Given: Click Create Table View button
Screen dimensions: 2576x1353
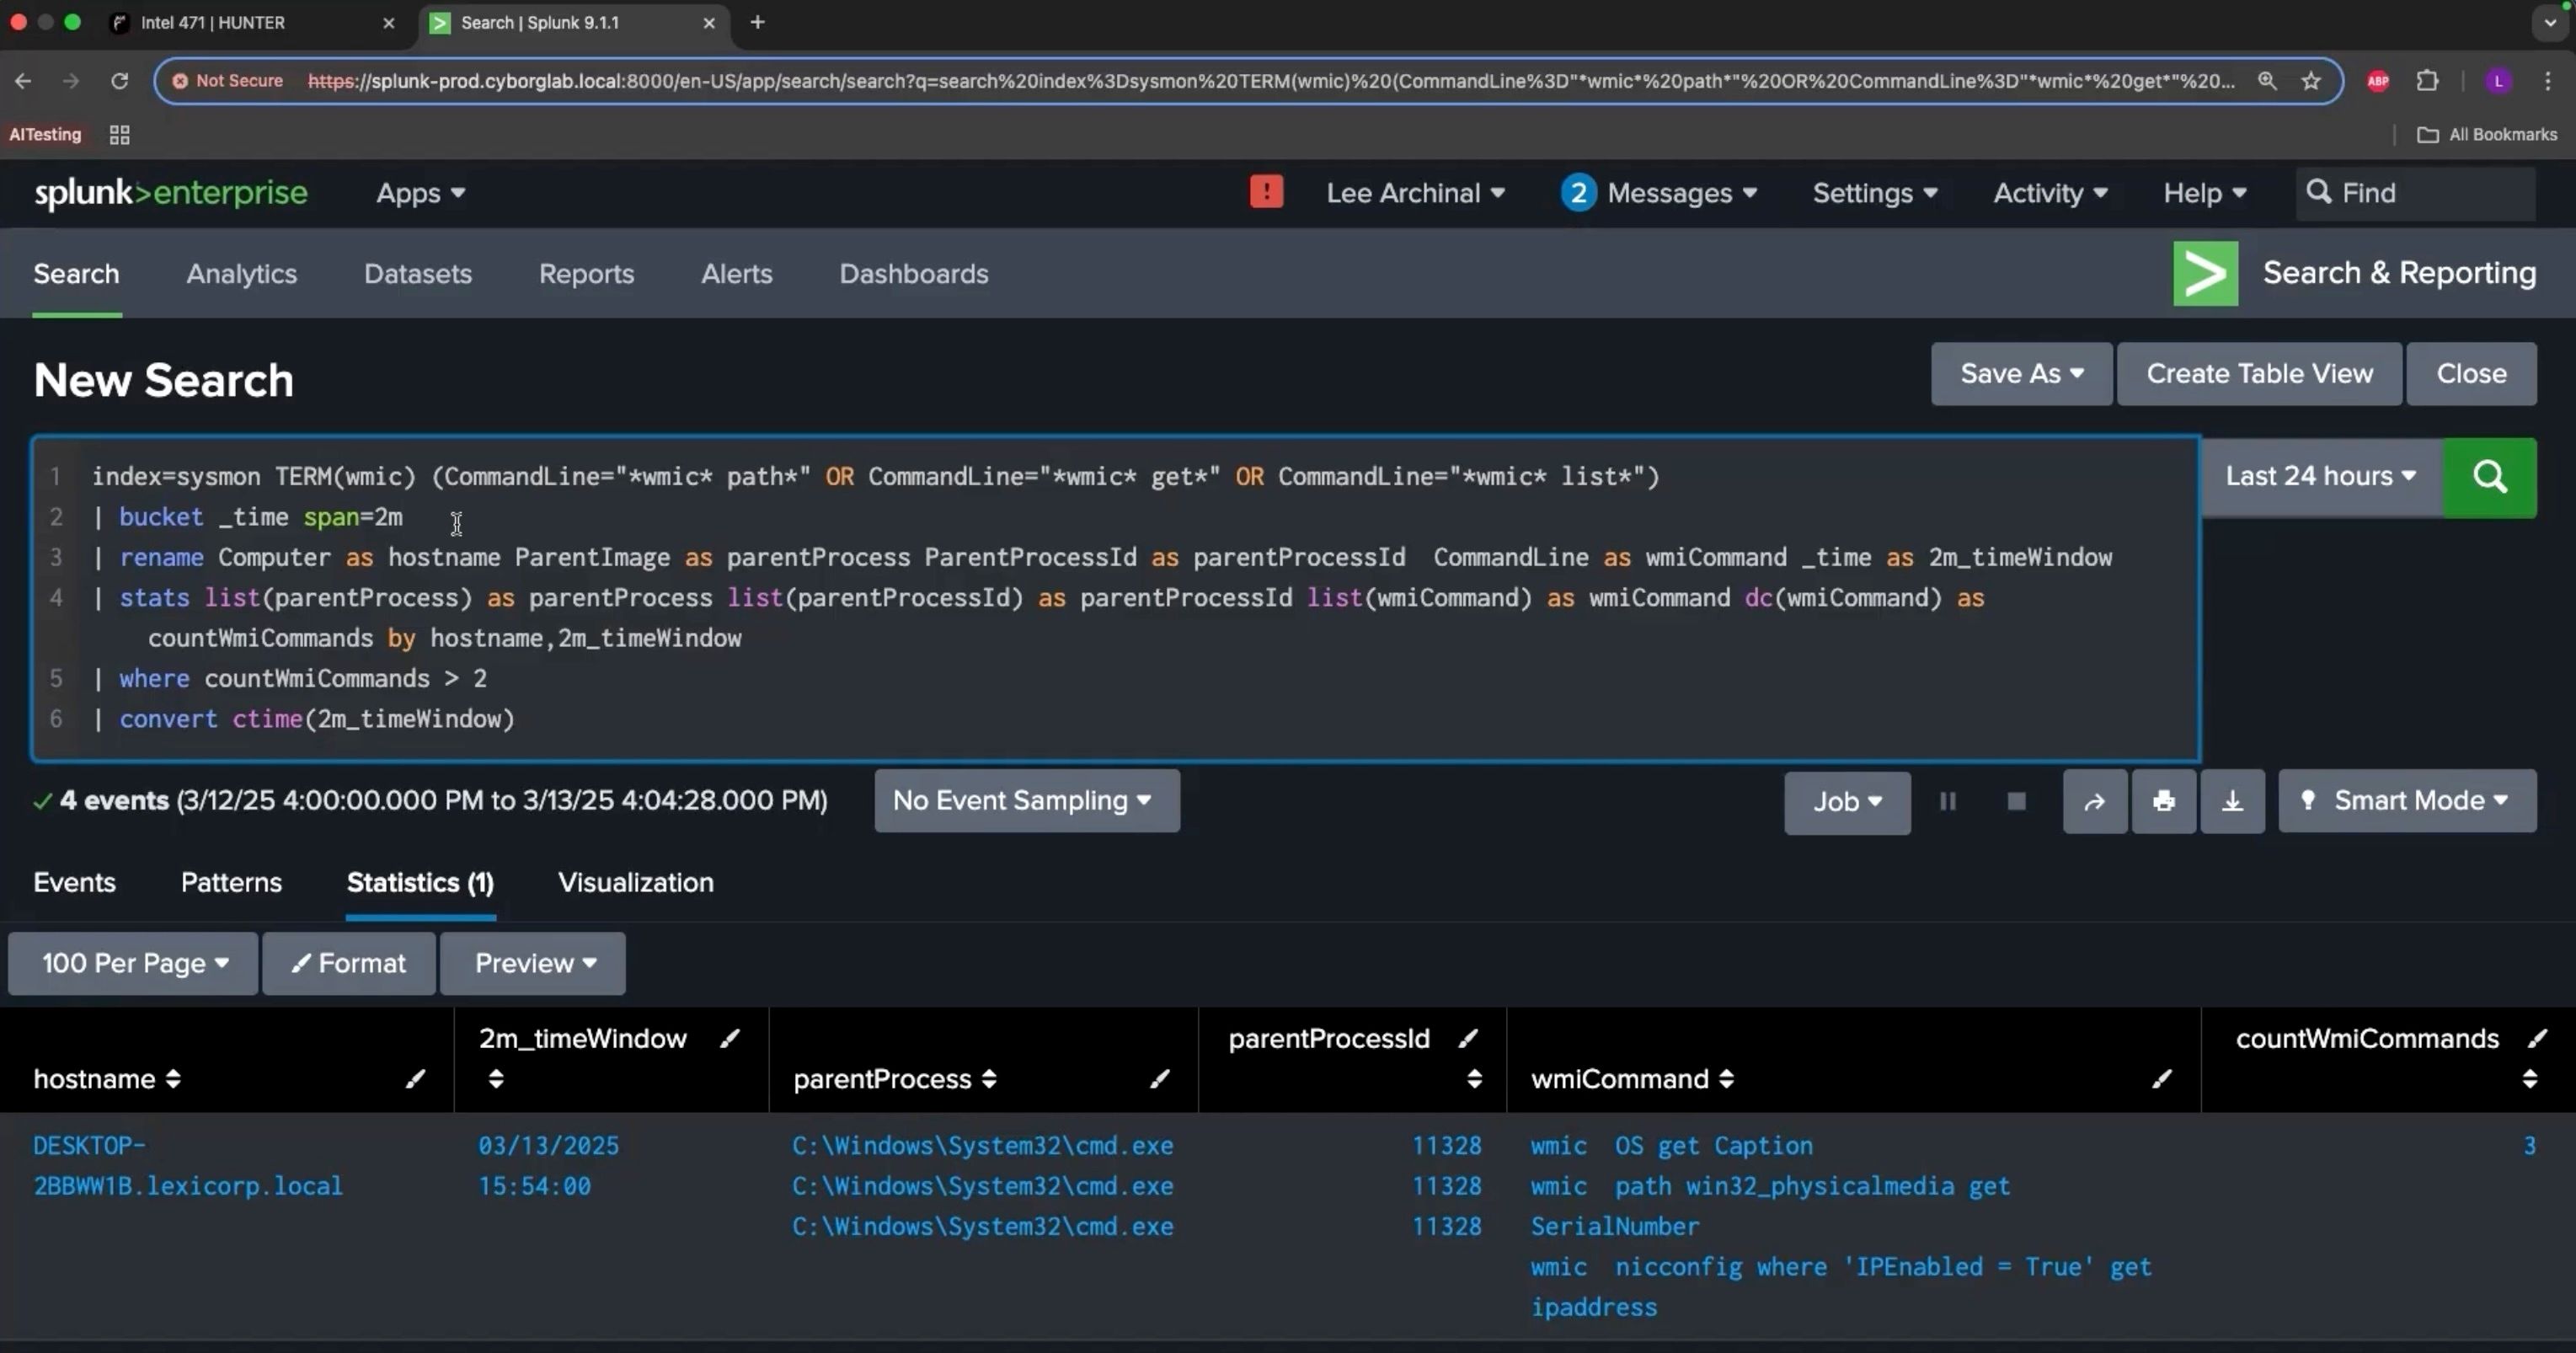Looking at the screenshot, I should pyautogui.click(x=2258, y=374).
